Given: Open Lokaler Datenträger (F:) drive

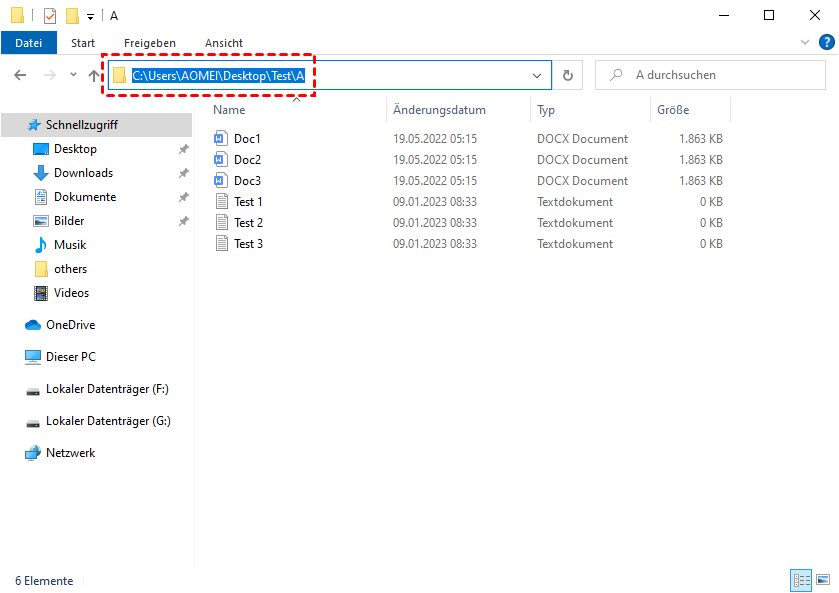Looking at the screenshot, I should point(107,389).
